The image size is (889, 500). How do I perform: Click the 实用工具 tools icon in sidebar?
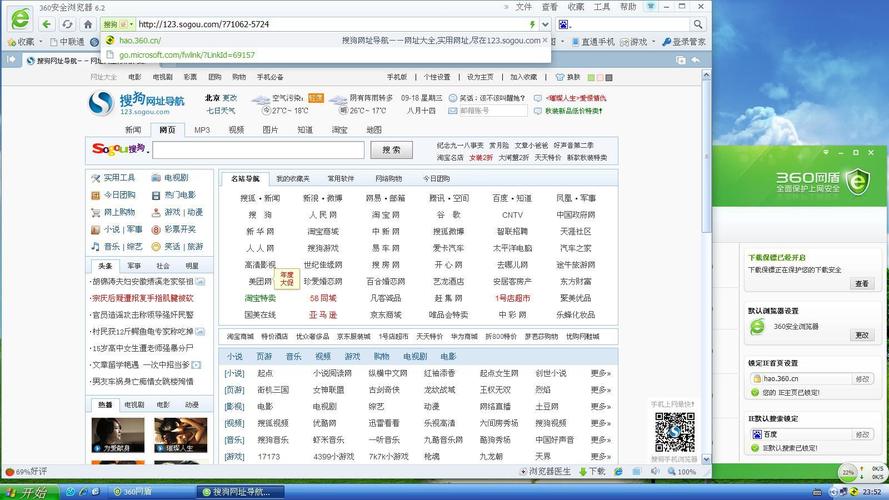(96, 178)
